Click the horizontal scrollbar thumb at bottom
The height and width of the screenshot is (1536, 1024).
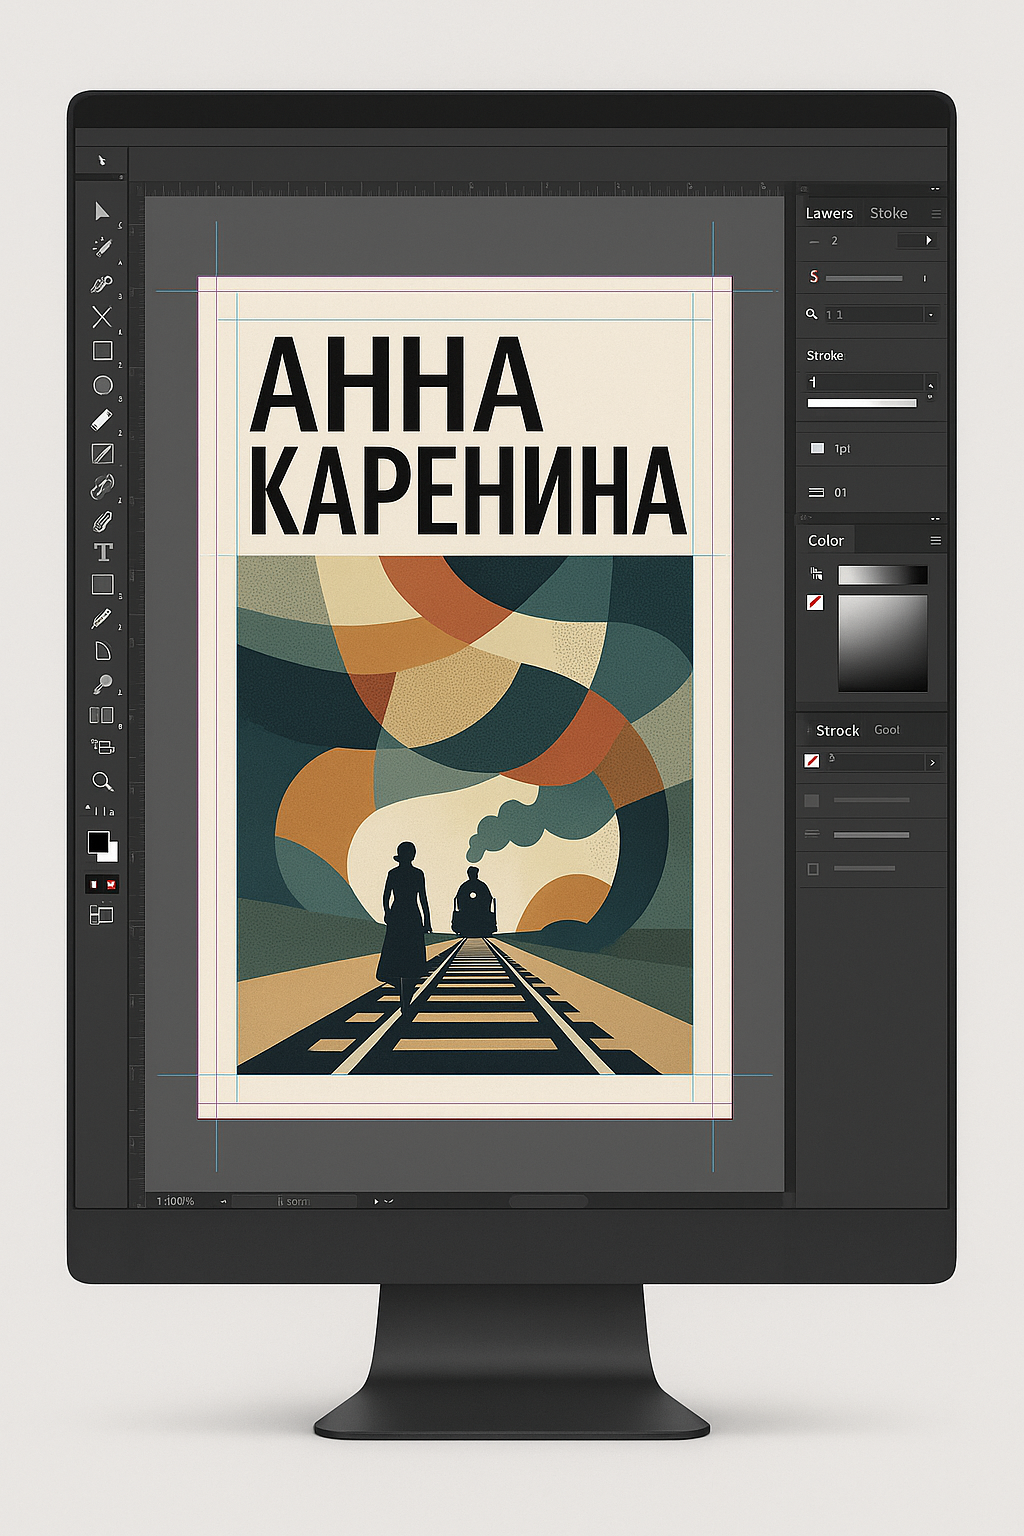(x=548, y=1201)
